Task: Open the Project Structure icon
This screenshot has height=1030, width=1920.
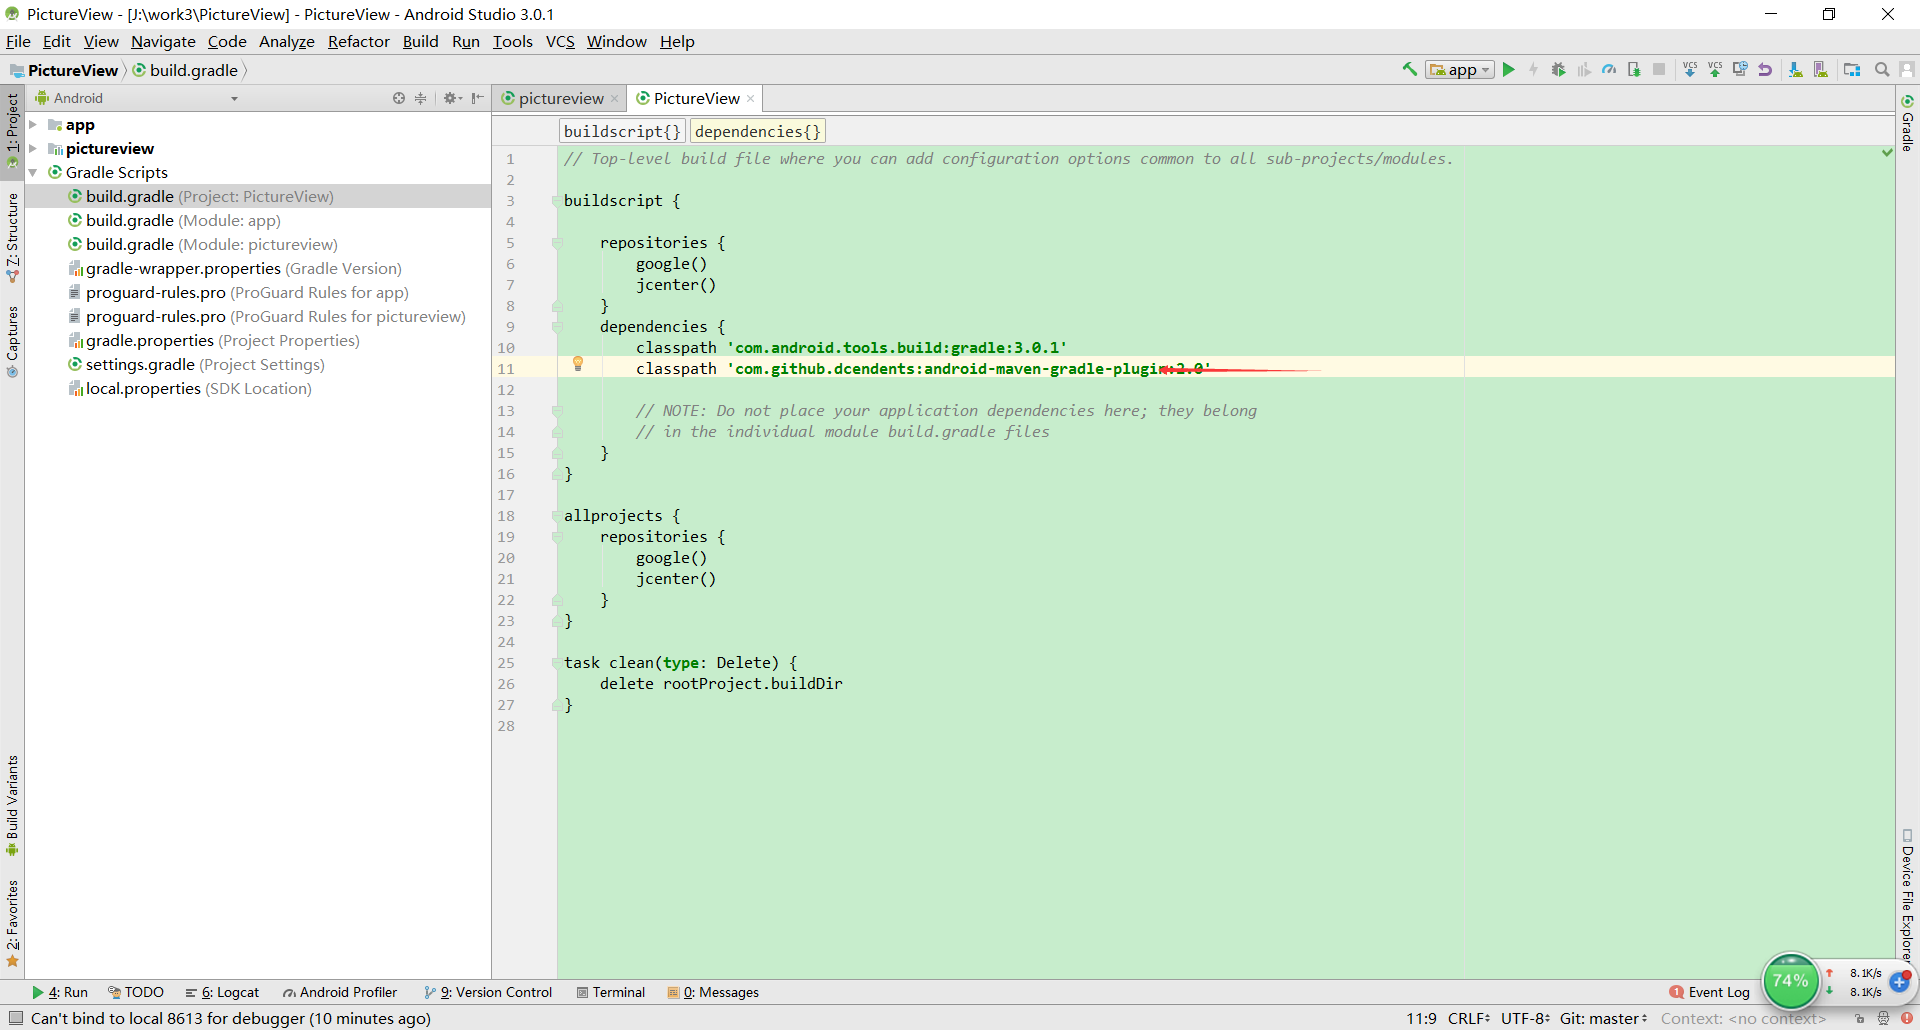Action: [x=1852, y=69]
